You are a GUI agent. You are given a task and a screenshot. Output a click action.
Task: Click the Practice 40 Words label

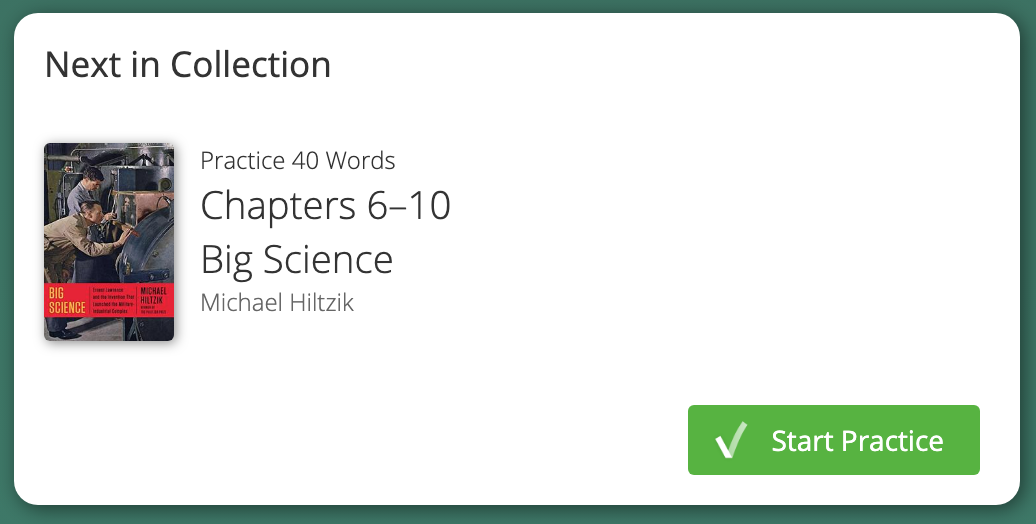point(297,160)
